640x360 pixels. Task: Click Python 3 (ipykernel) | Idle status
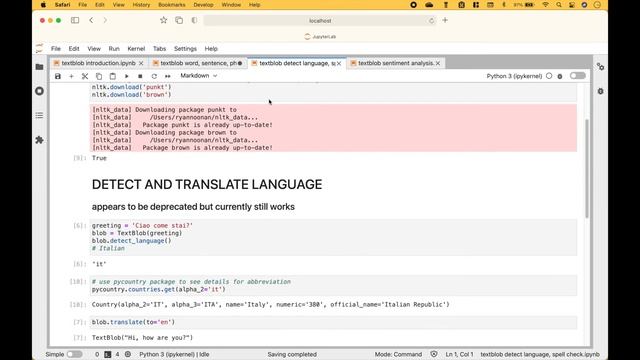tap(174, 354)
